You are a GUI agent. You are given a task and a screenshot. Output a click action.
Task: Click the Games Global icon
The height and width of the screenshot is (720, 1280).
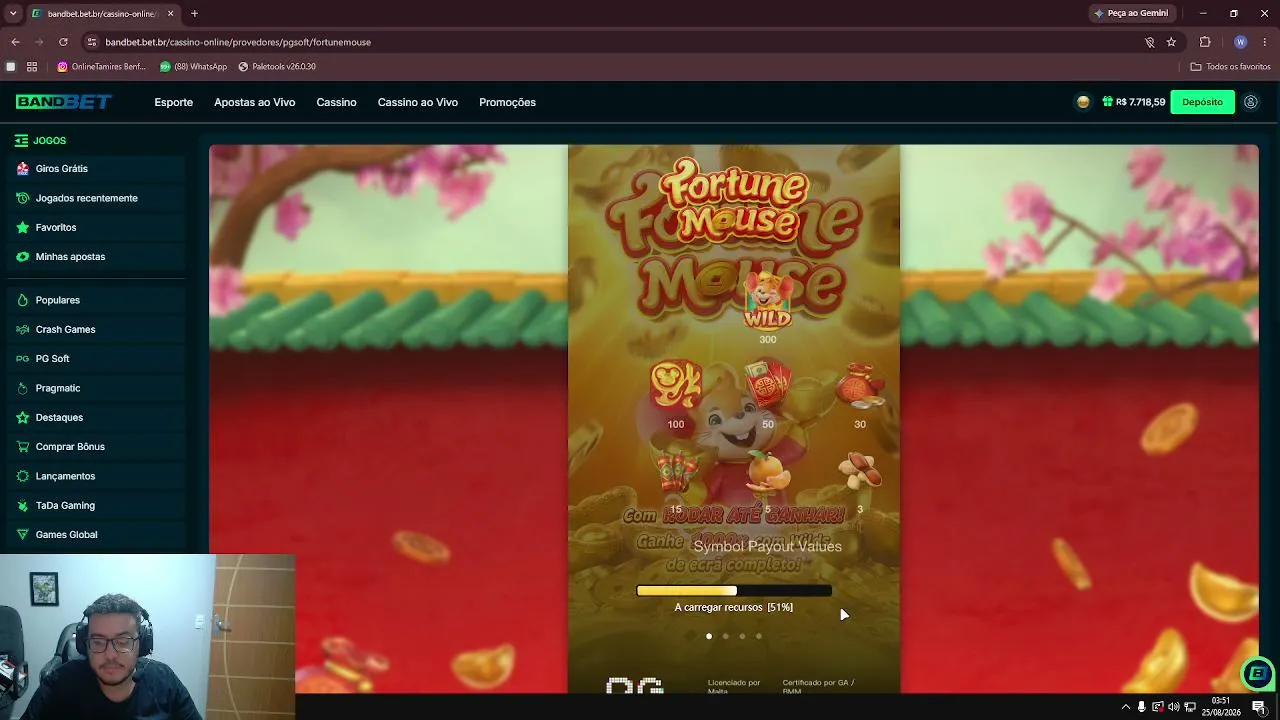click(23, 535)
